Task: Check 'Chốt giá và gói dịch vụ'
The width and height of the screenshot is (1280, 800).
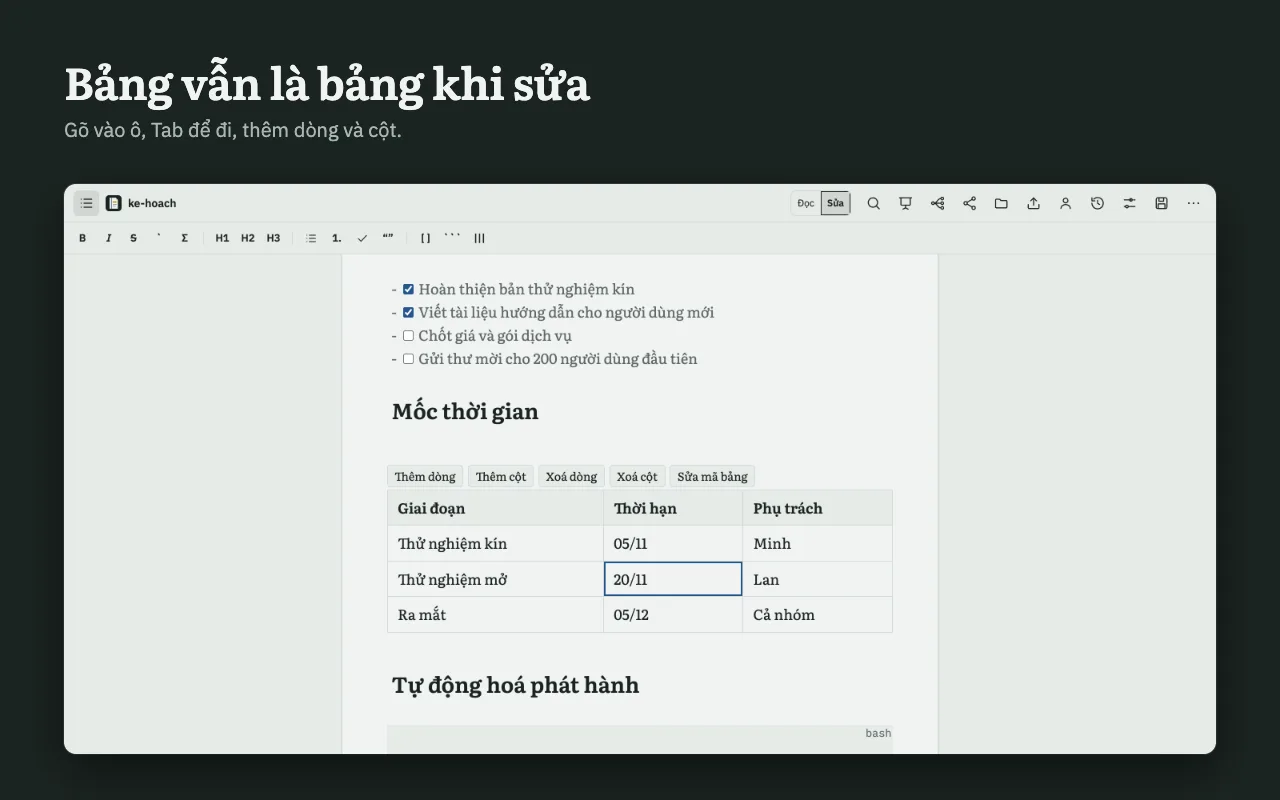Action: click(408, 335)
